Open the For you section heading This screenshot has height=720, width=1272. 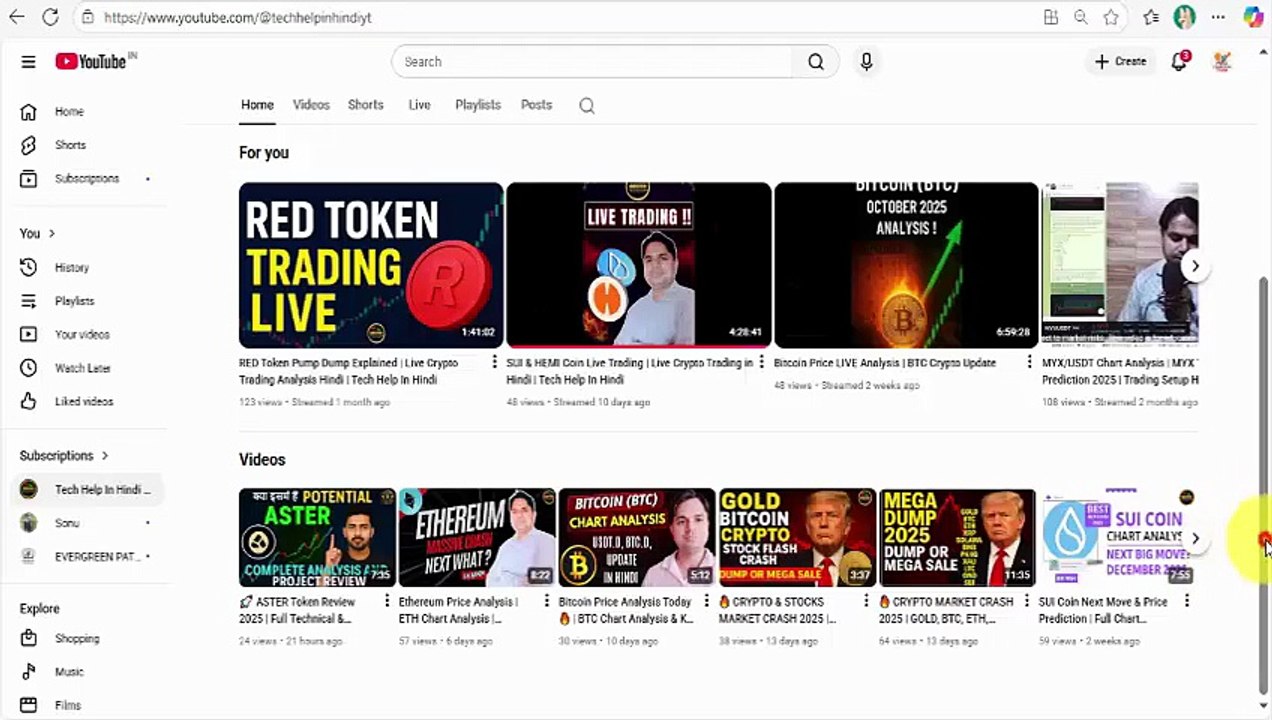click(264, 153)
